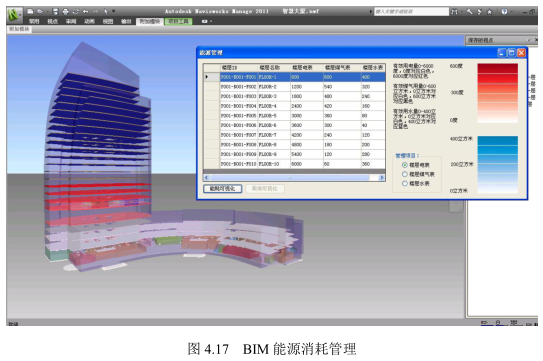Open the Help question mark icon
543x361 pixels.
[504, 11]
